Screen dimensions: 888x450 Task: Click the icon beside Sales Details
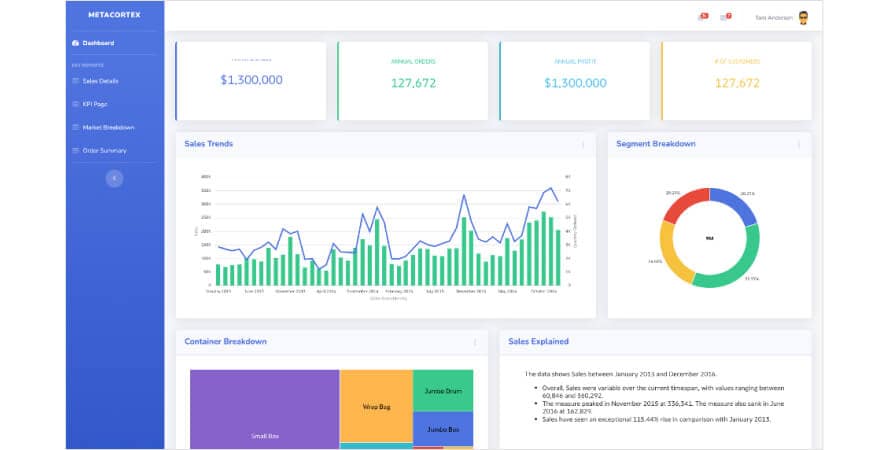[x=75, y=80]
